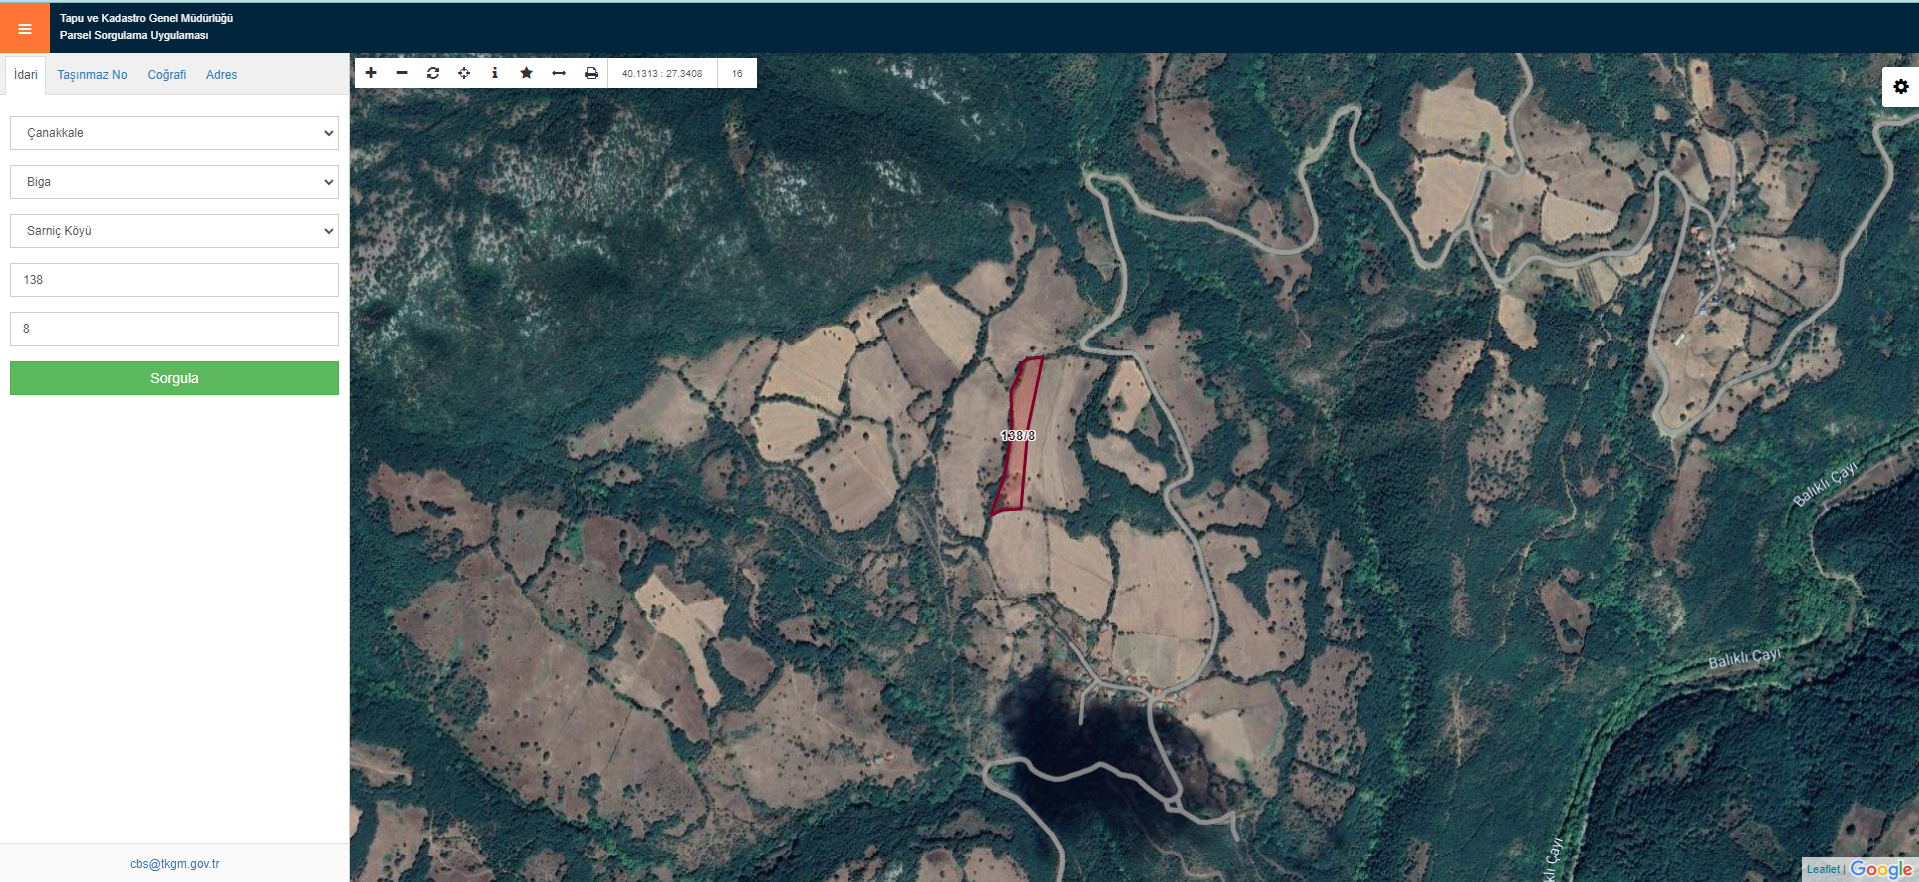Switch to the Taşınmaz No tab

pyautogui.click(x=92, y=75)
